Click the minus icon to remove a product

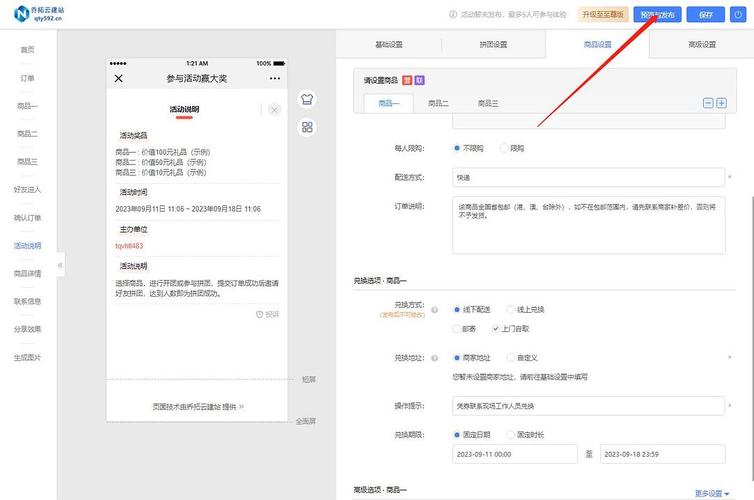[708, 103]
